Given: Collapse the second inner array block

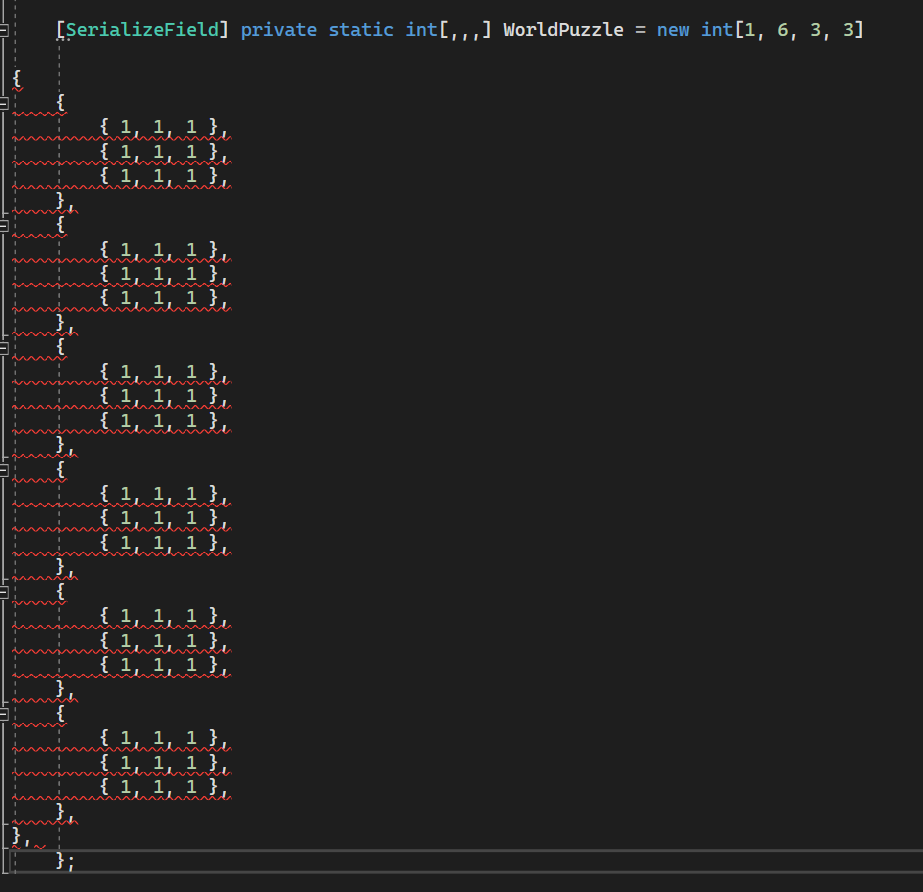Looking at the screenshot, I should (4, 225).
